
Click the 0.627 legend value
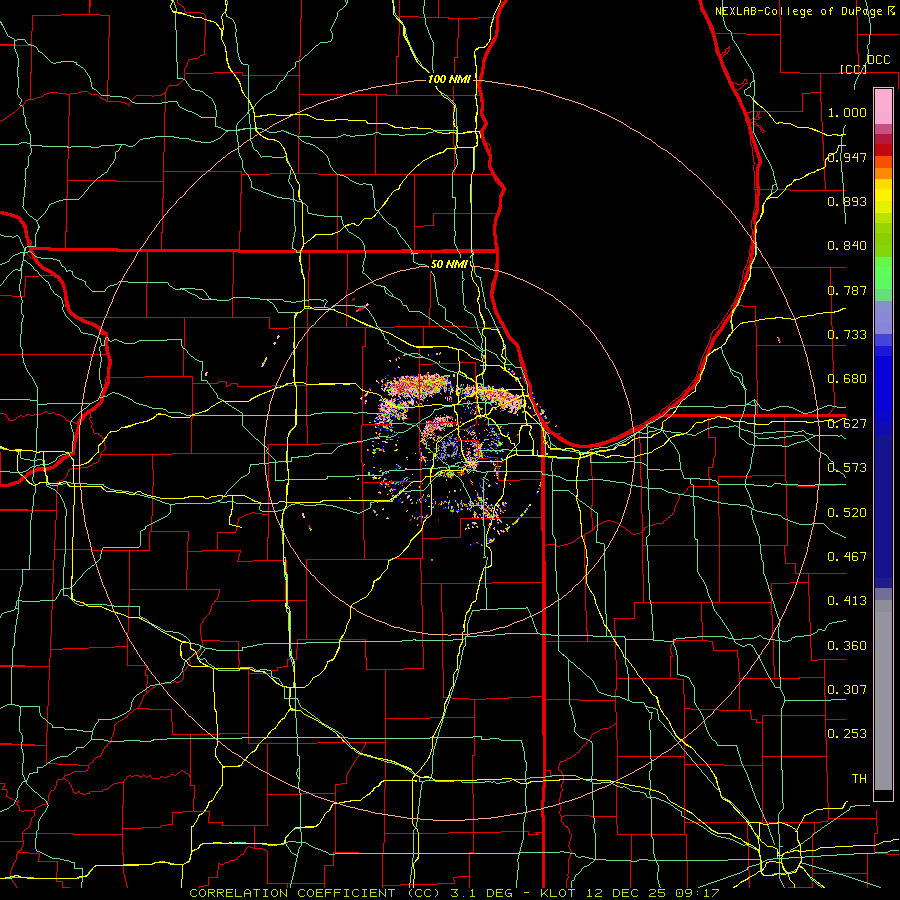coord(847,424)
